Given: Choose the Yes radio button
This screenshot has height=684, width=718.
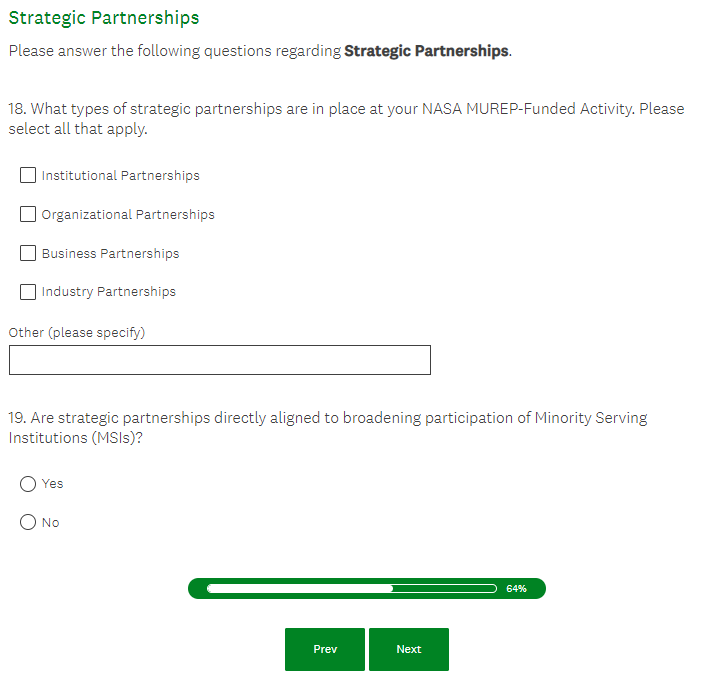Looking at the screenshot, I should pyautogui.click(x=29, y=484).
